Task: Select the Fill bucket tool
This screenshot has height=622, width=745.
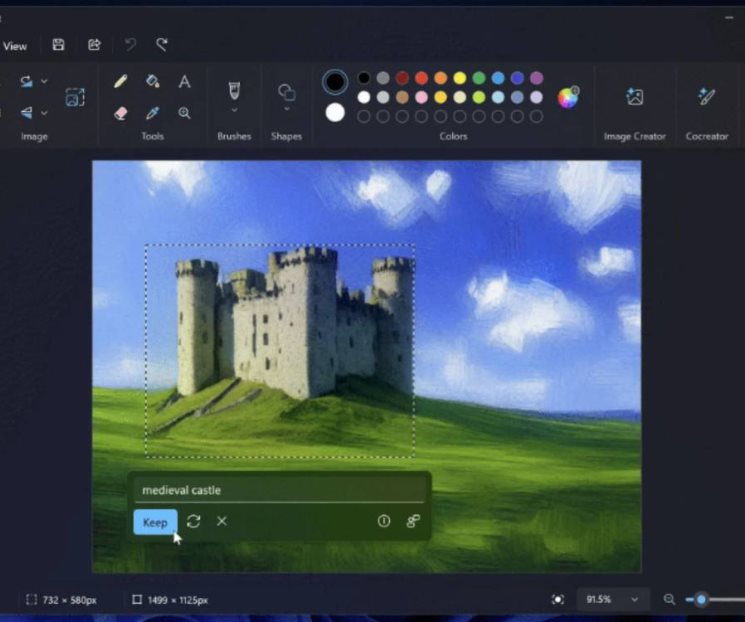Action: click(x=153, y=81)
